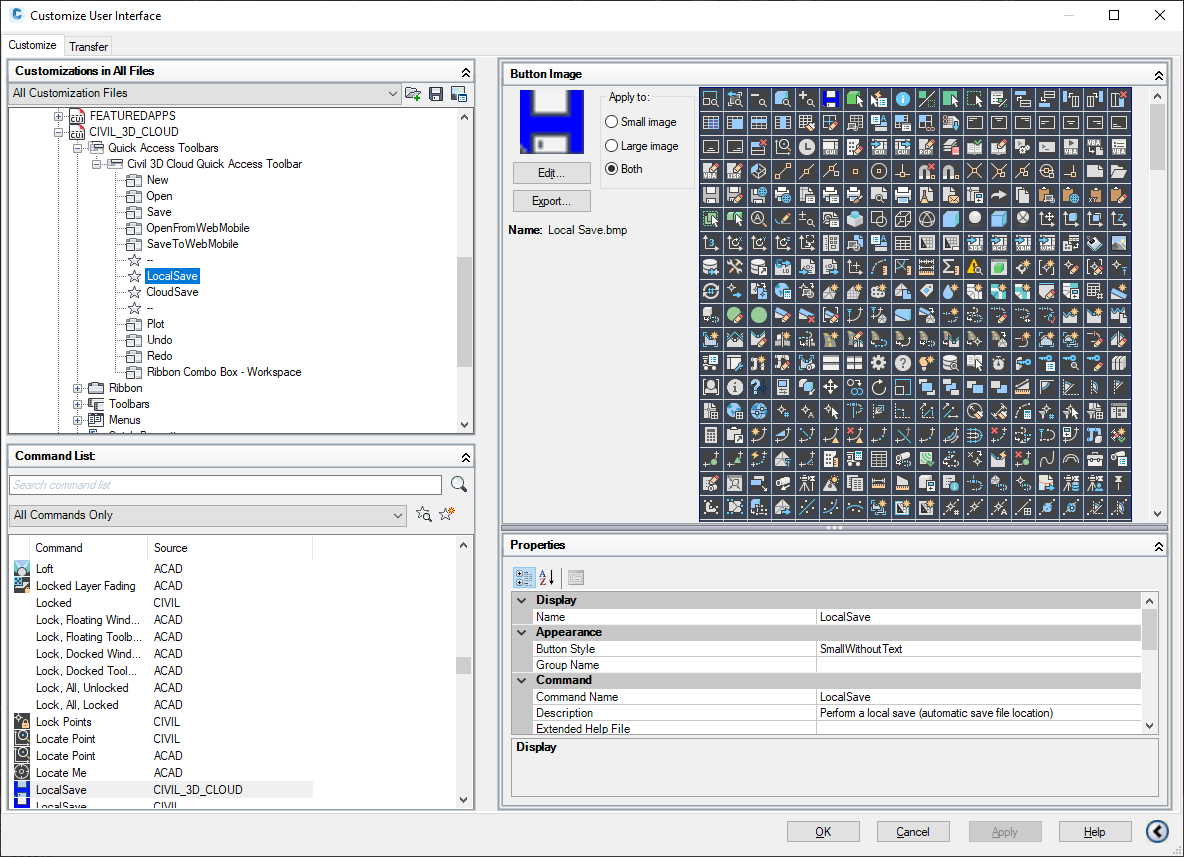Screen dimensions: 1184x857
Task: Collapse the Customizations in All Files panel
Action: click(466, 72)
